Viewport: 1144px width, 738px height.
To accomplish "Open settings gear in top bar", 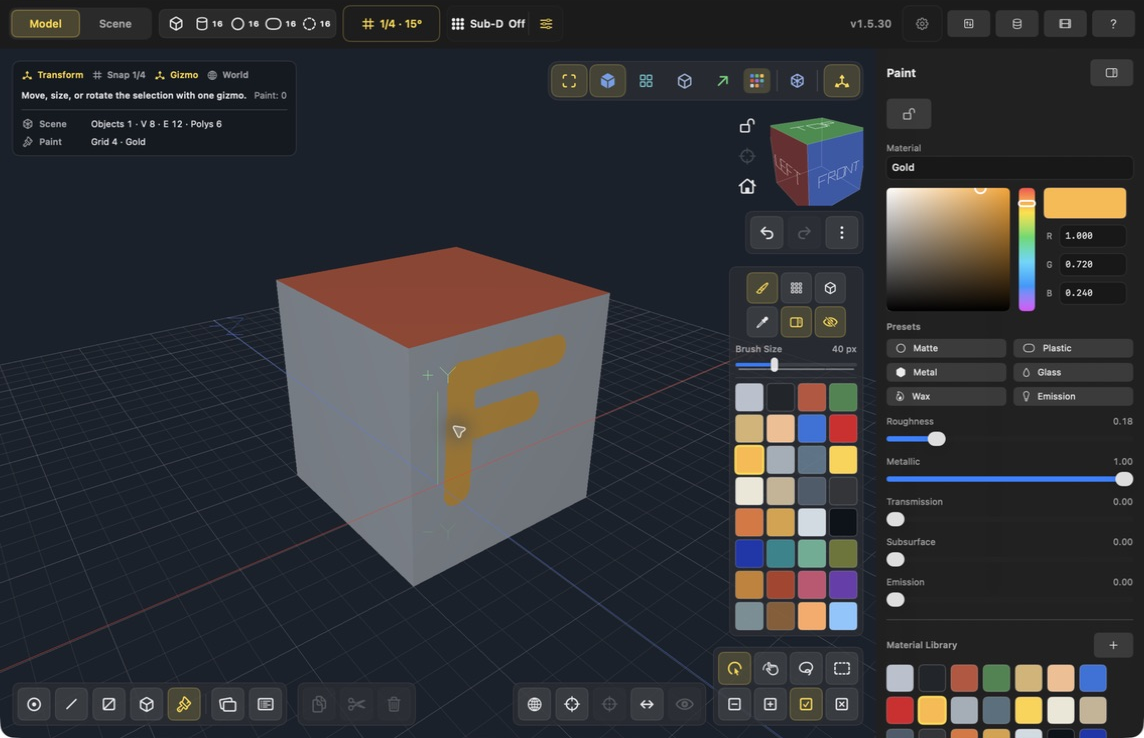I will click(x=921, y=23).
